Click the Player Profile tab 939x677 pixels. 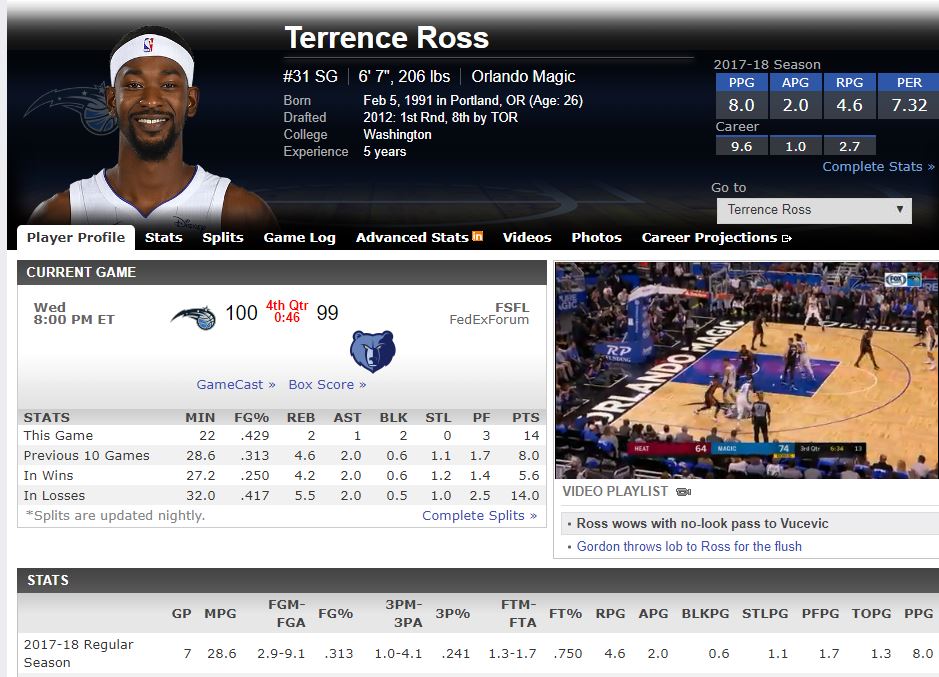76,238
